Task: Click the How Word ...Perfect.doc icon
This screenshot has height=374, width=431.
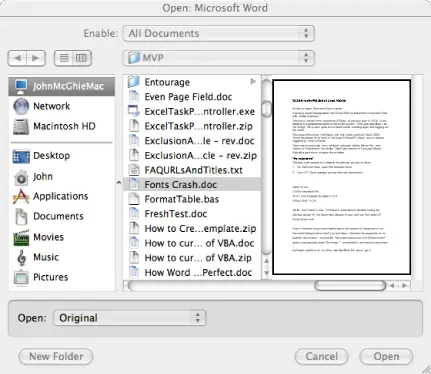Action: tap(134, 272)
